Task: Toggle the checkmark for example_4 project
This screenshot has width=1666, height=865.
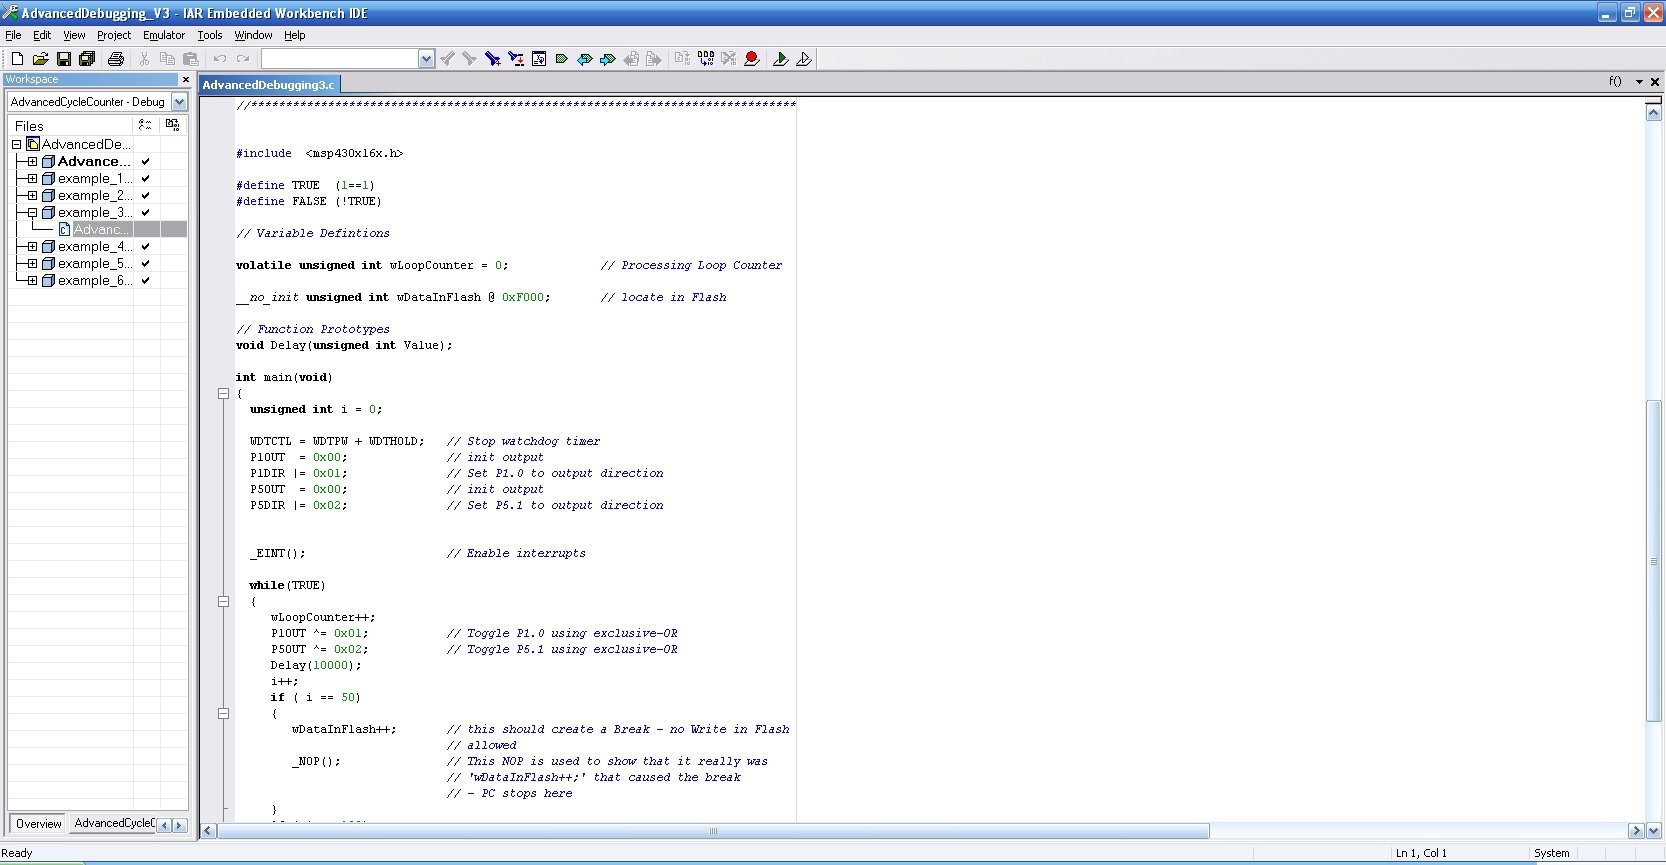Action: pyautogui.click(x=145, y=247)
